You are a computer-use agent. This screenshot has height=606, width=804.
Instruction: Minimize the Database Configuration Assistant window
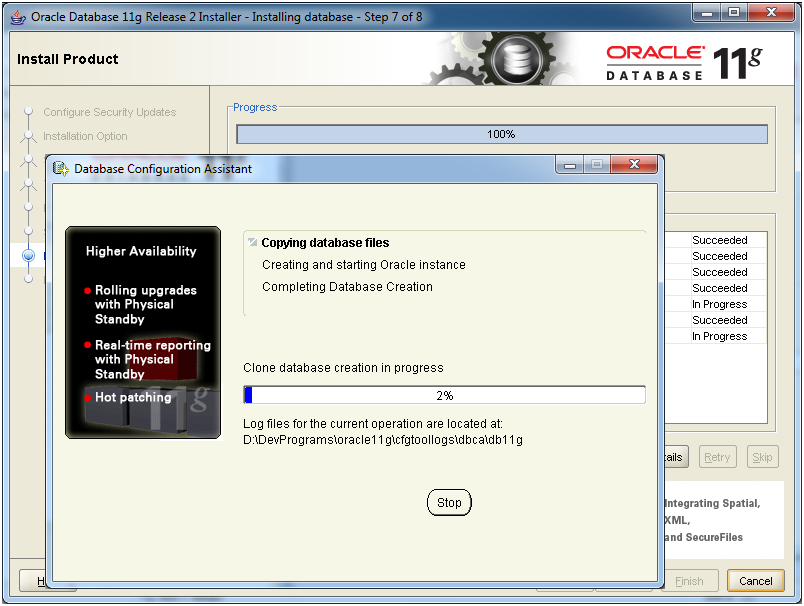(570, 164)
